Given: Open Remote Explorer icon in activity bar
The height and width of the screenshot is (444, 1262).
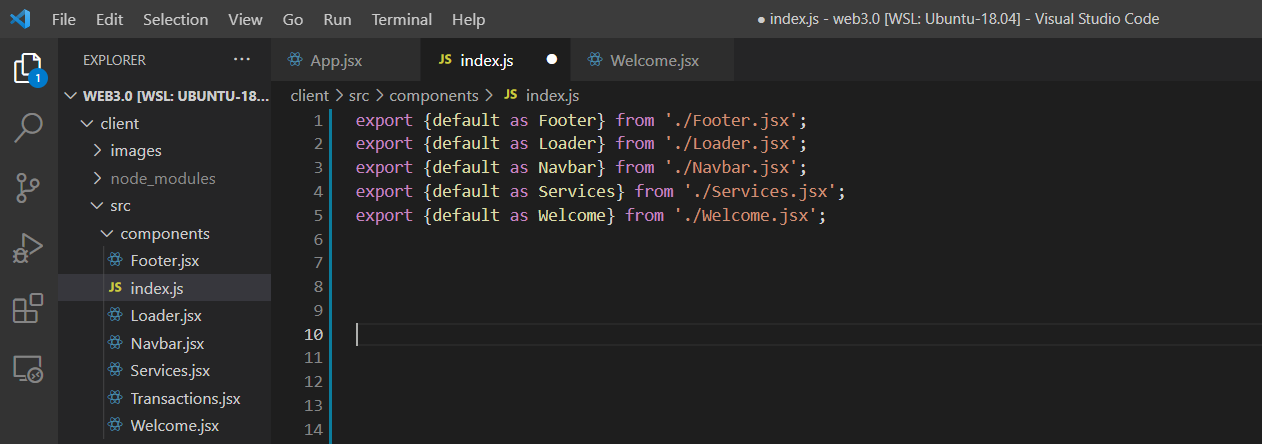Looking at the screenshot, I should [28, 370].
